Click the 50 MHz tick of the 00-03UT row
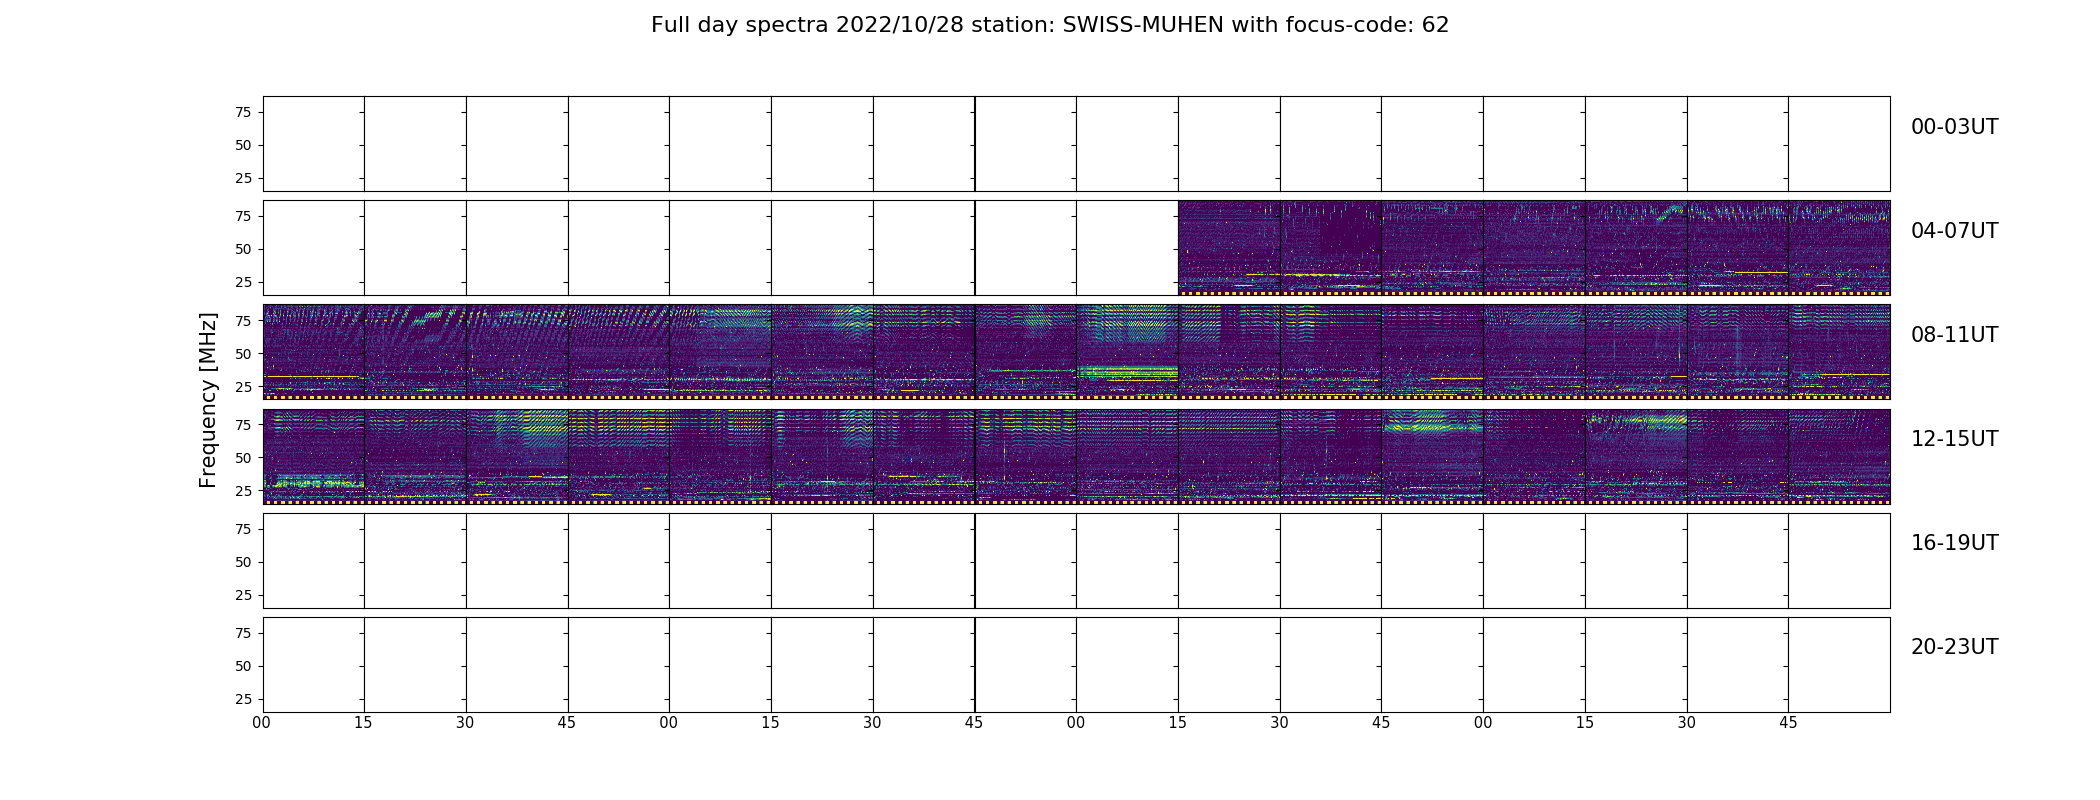 (243, 145)
